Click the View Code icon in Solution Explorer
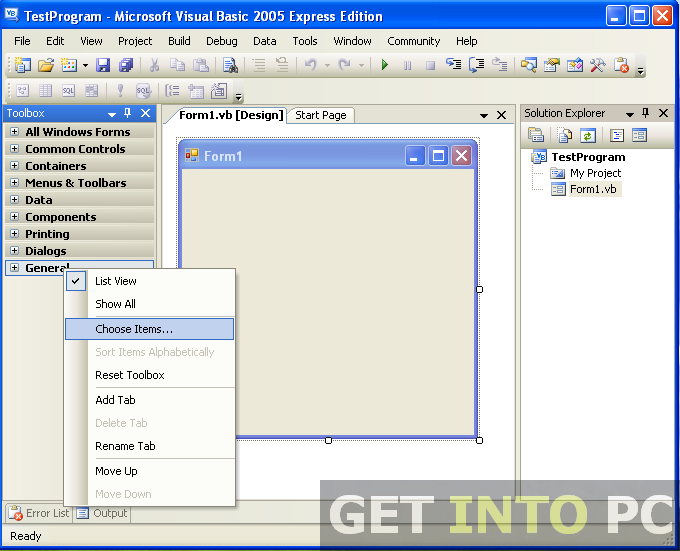This screenshot has height=551, width=680. (x=616, y=135)
